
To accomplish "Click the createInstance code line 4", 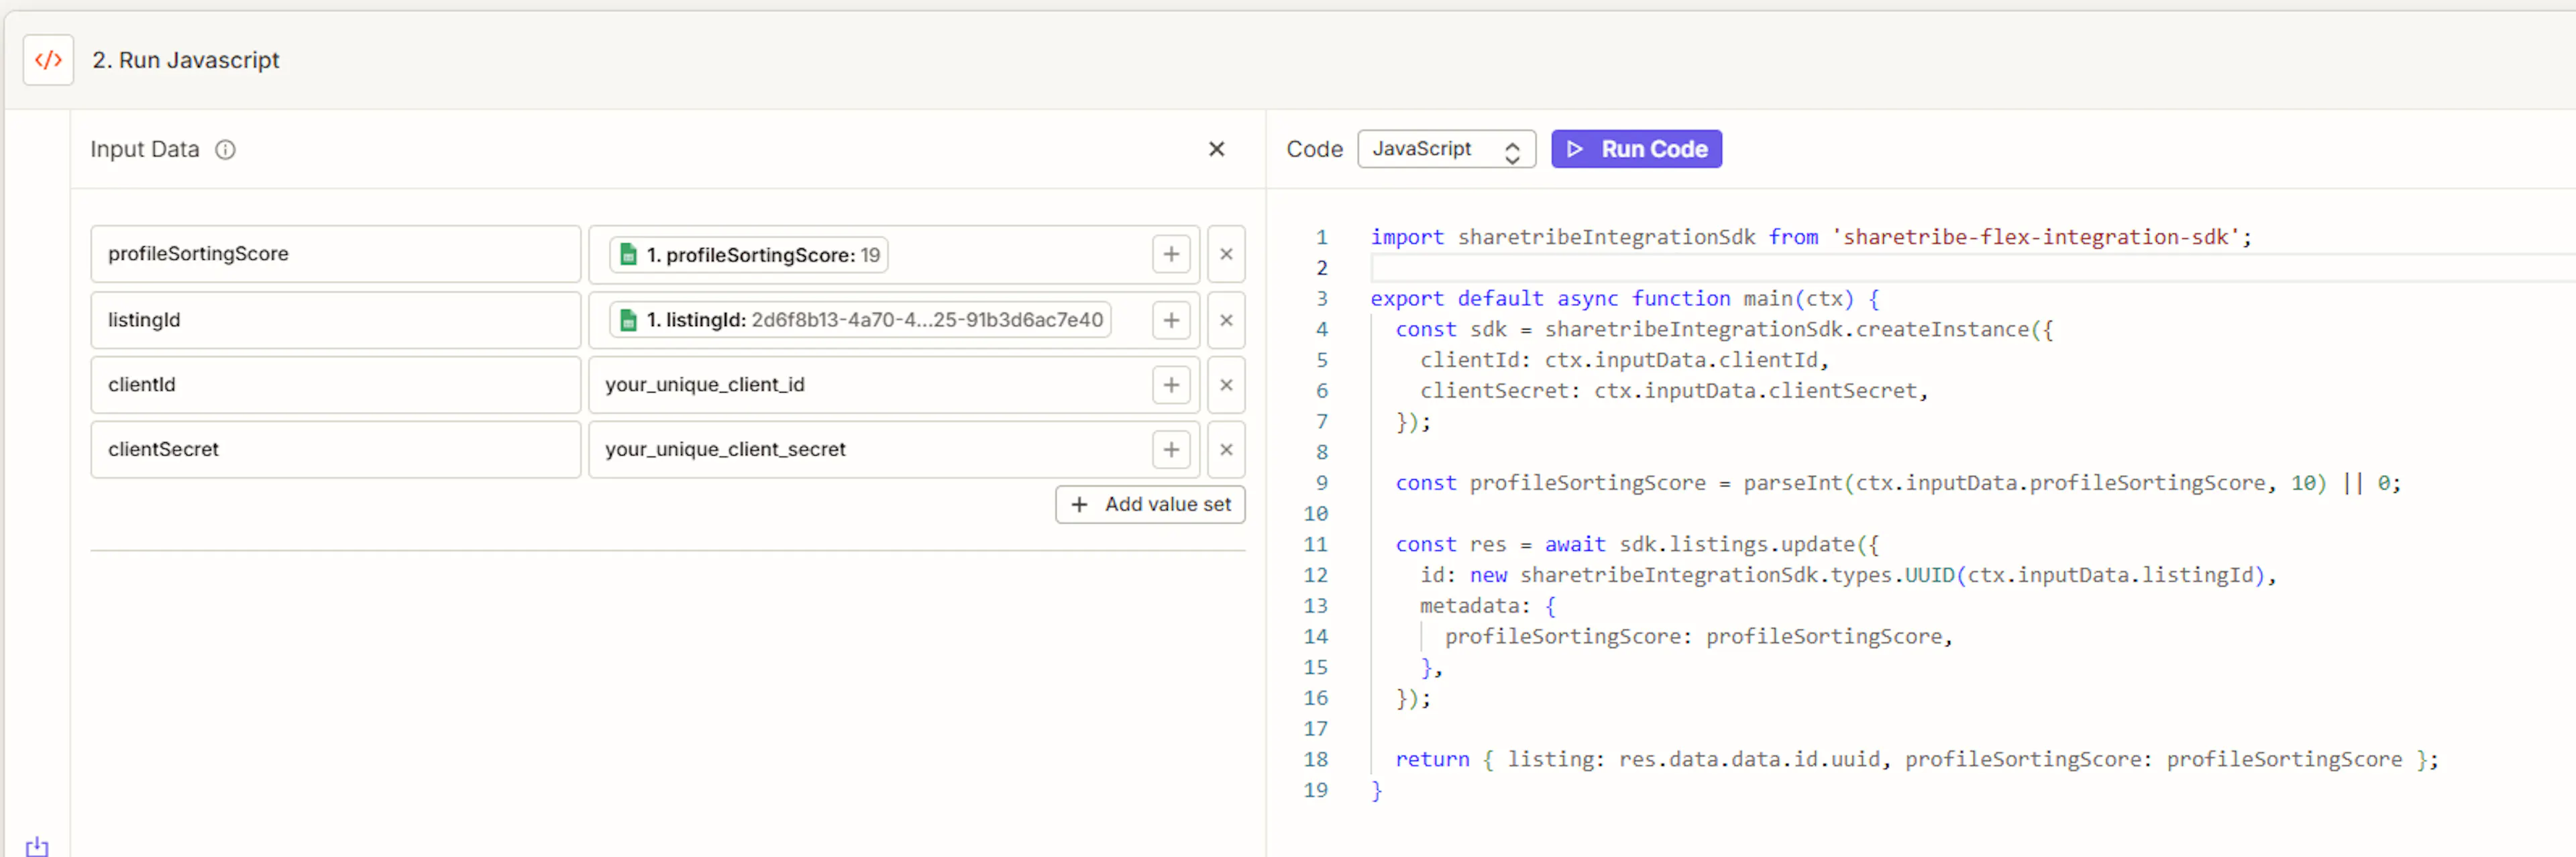I will pos(1724,330).
